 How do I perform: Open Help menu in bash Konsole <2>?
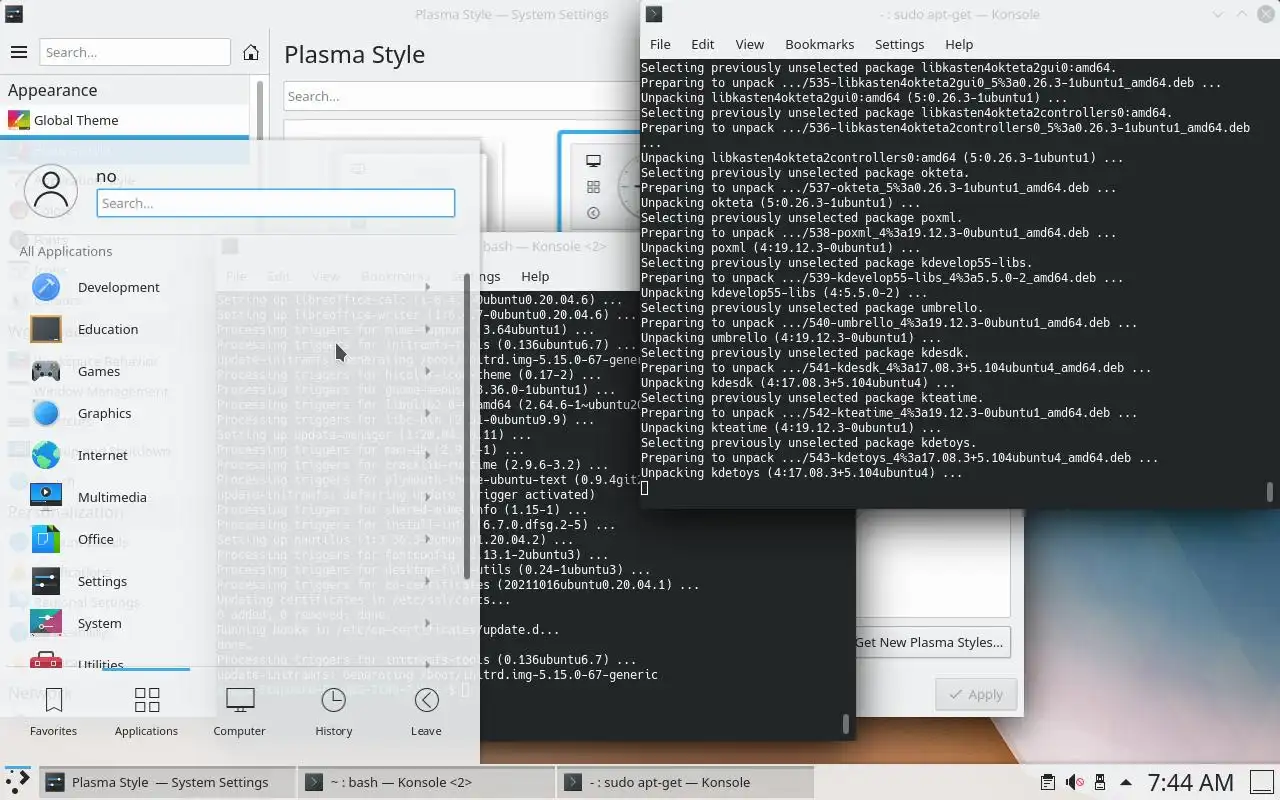(535, 276)
